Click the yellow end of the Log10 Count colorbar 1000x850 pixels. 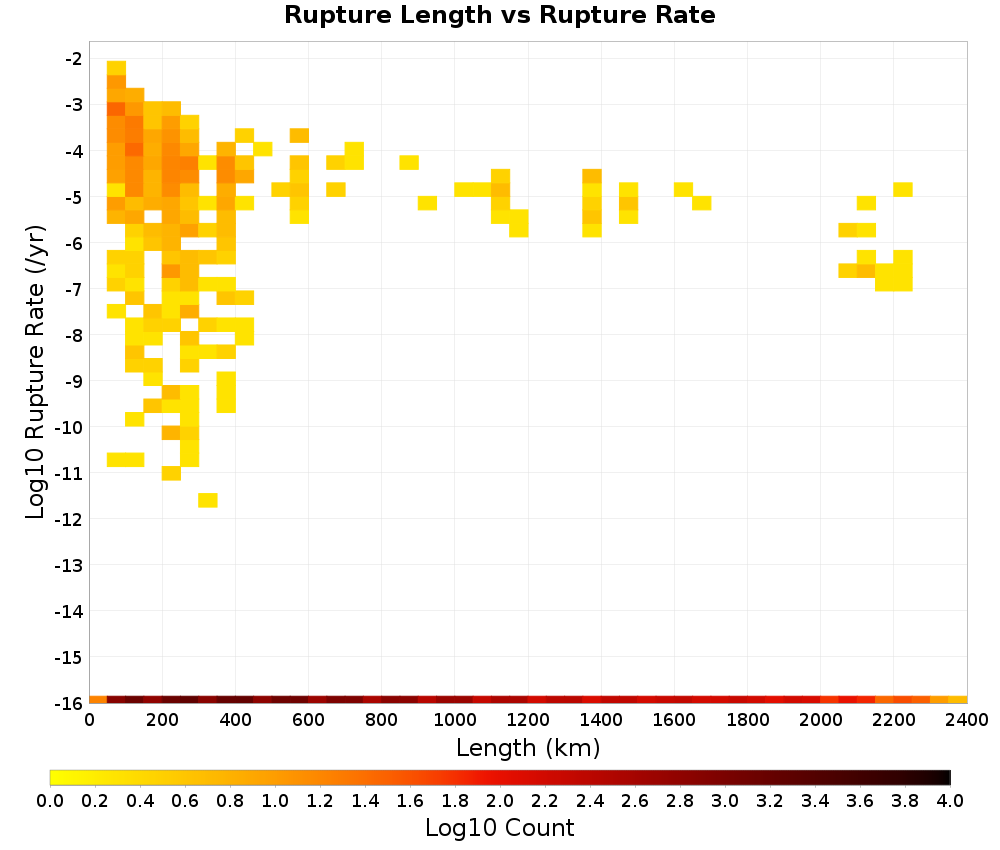pos(57,777)
